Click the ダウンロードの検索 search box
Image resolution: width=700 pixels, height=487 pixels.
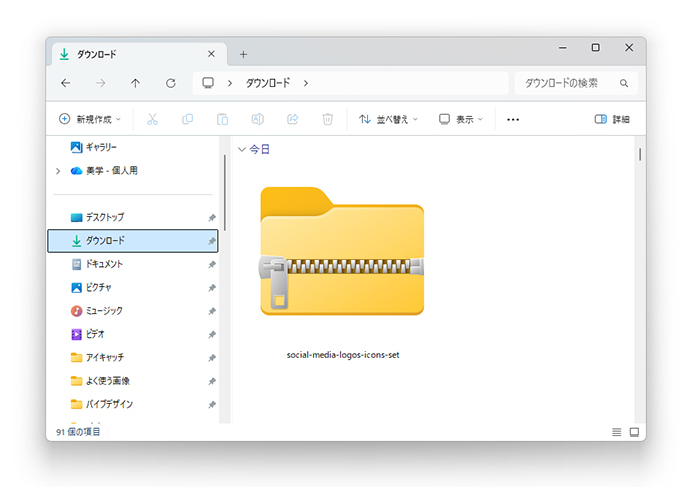(576, 83)
